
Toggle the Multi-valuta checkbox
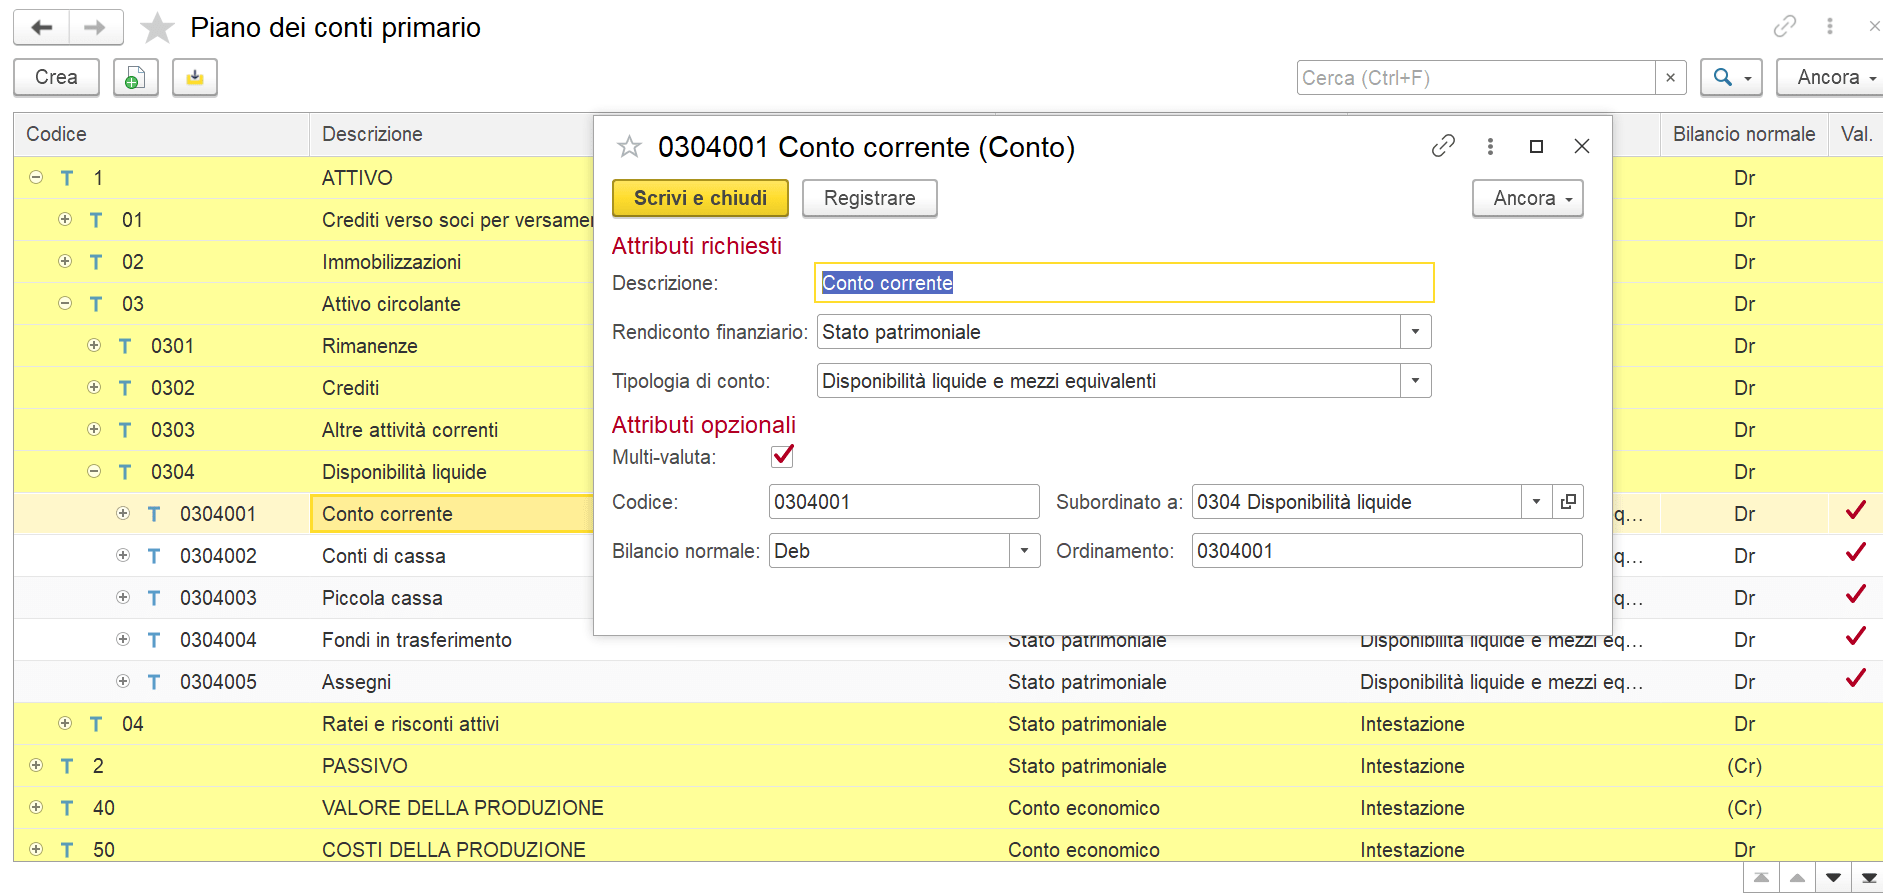click(782, 456)
